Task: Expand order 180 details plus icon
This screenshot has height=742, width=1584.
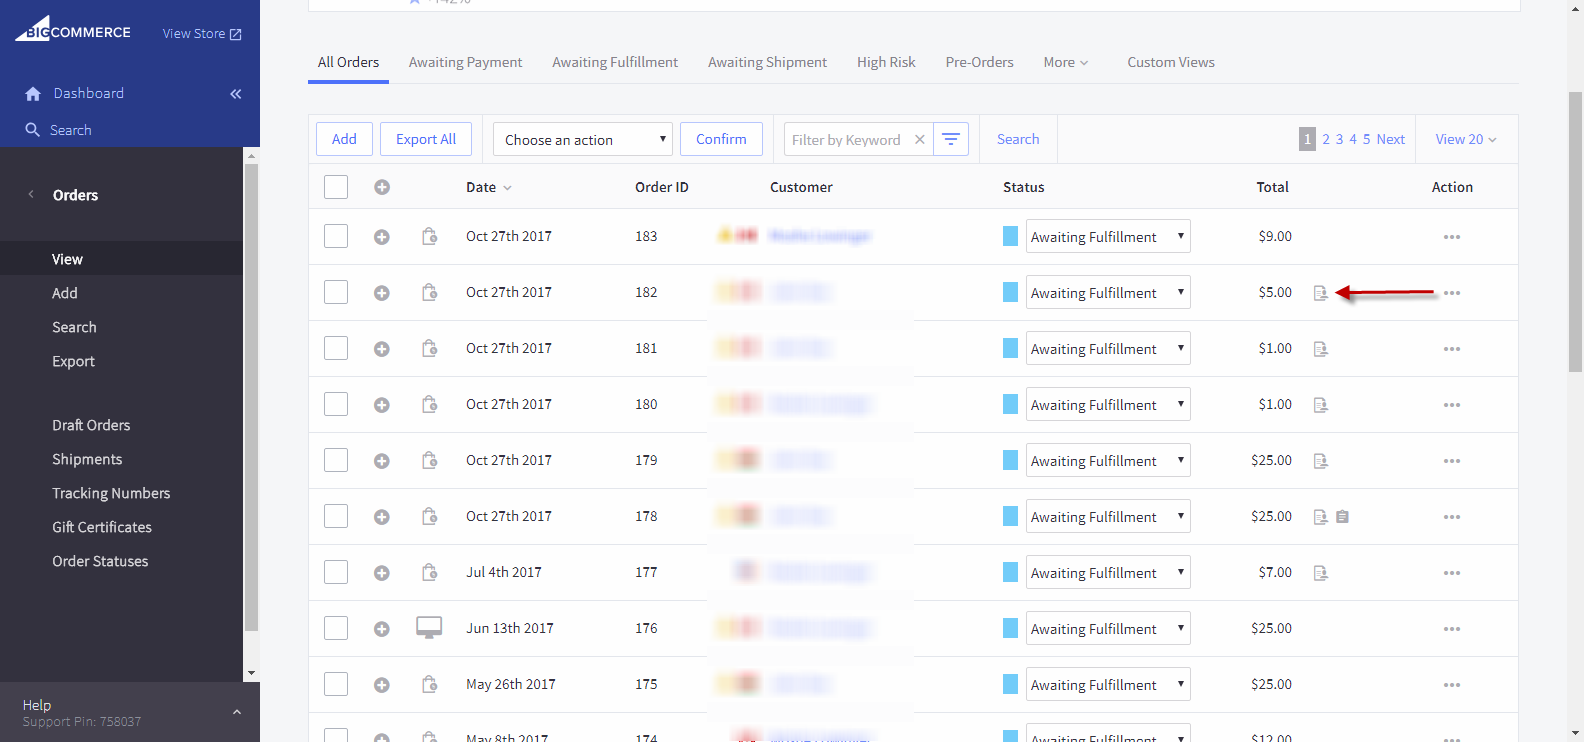Action: coord(382,405)
